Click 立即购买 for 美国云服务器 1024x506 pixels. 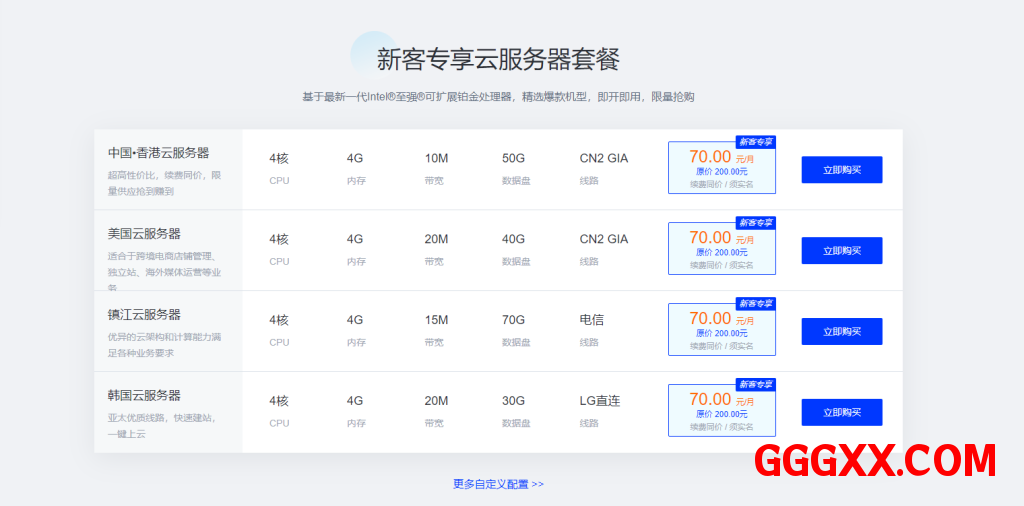pos(841,251)
